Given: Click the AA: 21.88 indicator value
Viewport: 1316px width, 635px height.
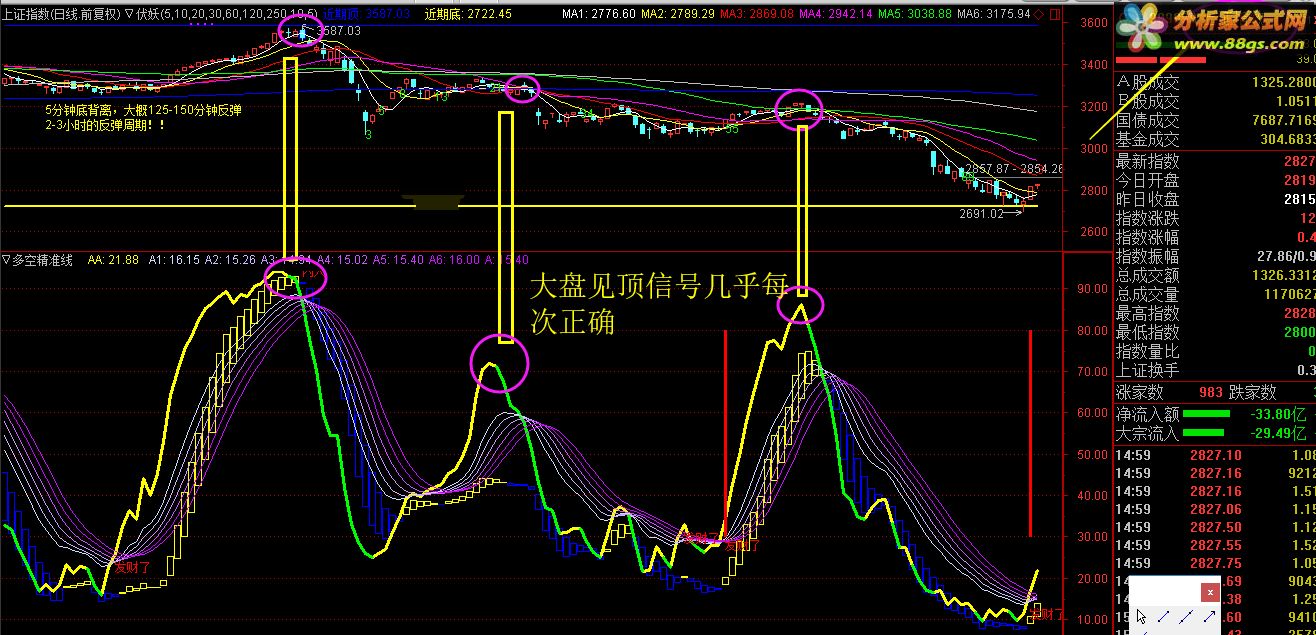Looking at the screenshot, I should coord(113,260).
